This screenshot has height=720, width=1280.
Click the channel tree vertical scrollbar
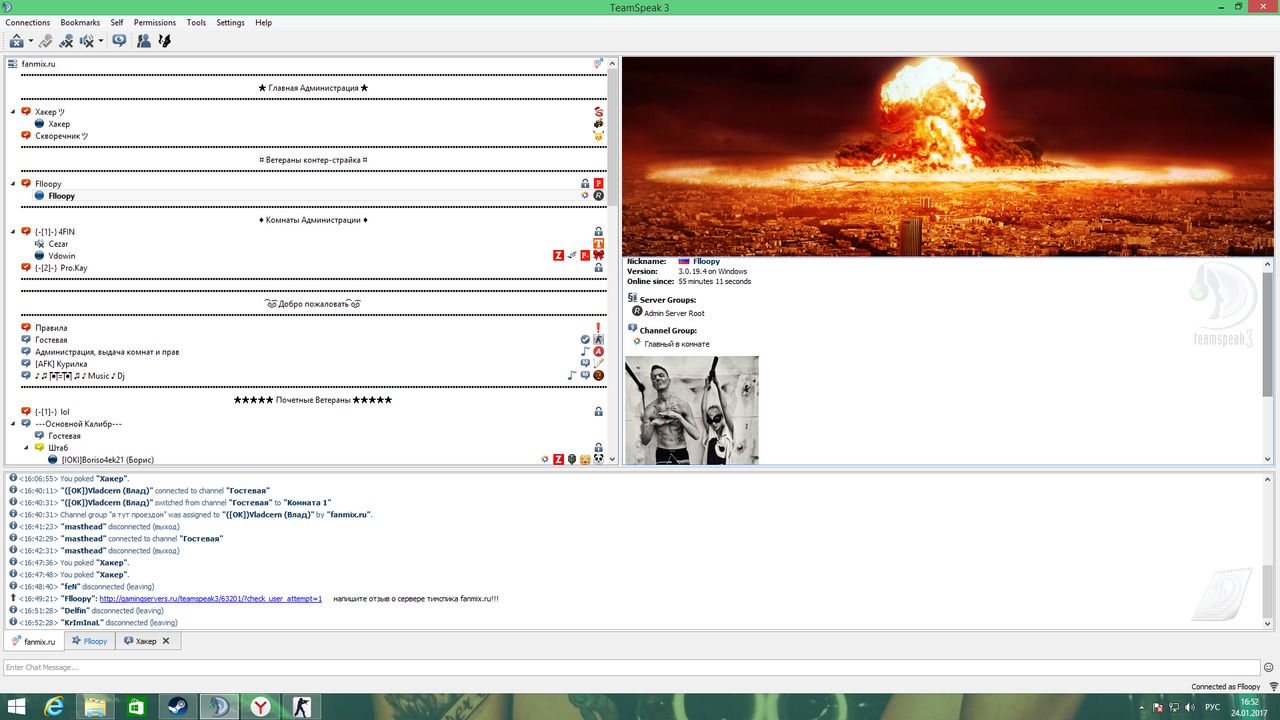point(612,250)
